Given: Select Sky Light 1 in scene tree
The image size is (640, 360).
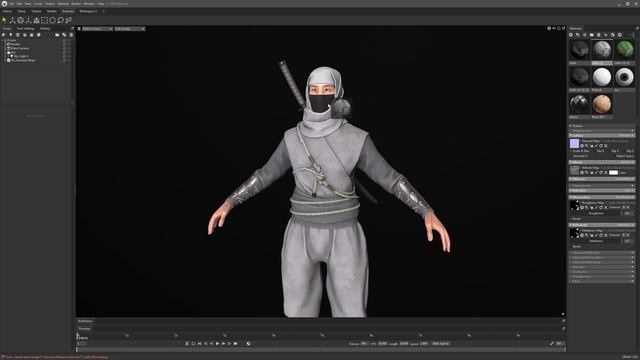Looking at the screenshot, I should [21, 56].
